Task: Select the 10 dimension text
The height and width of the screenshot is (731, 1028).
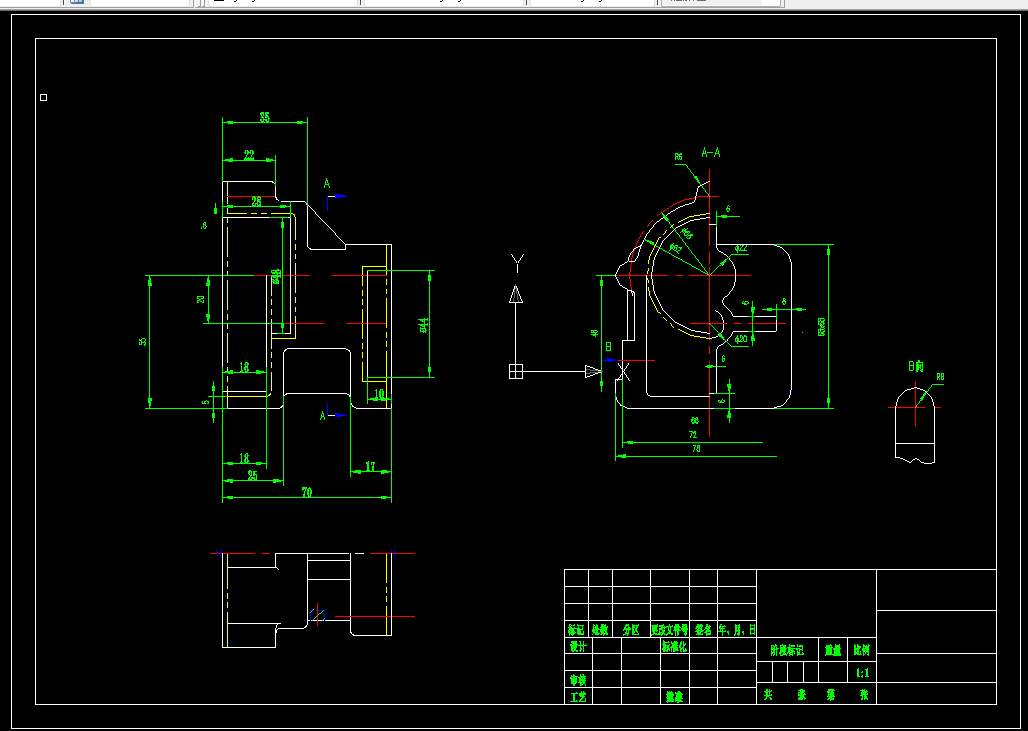Action: (379, 393)
